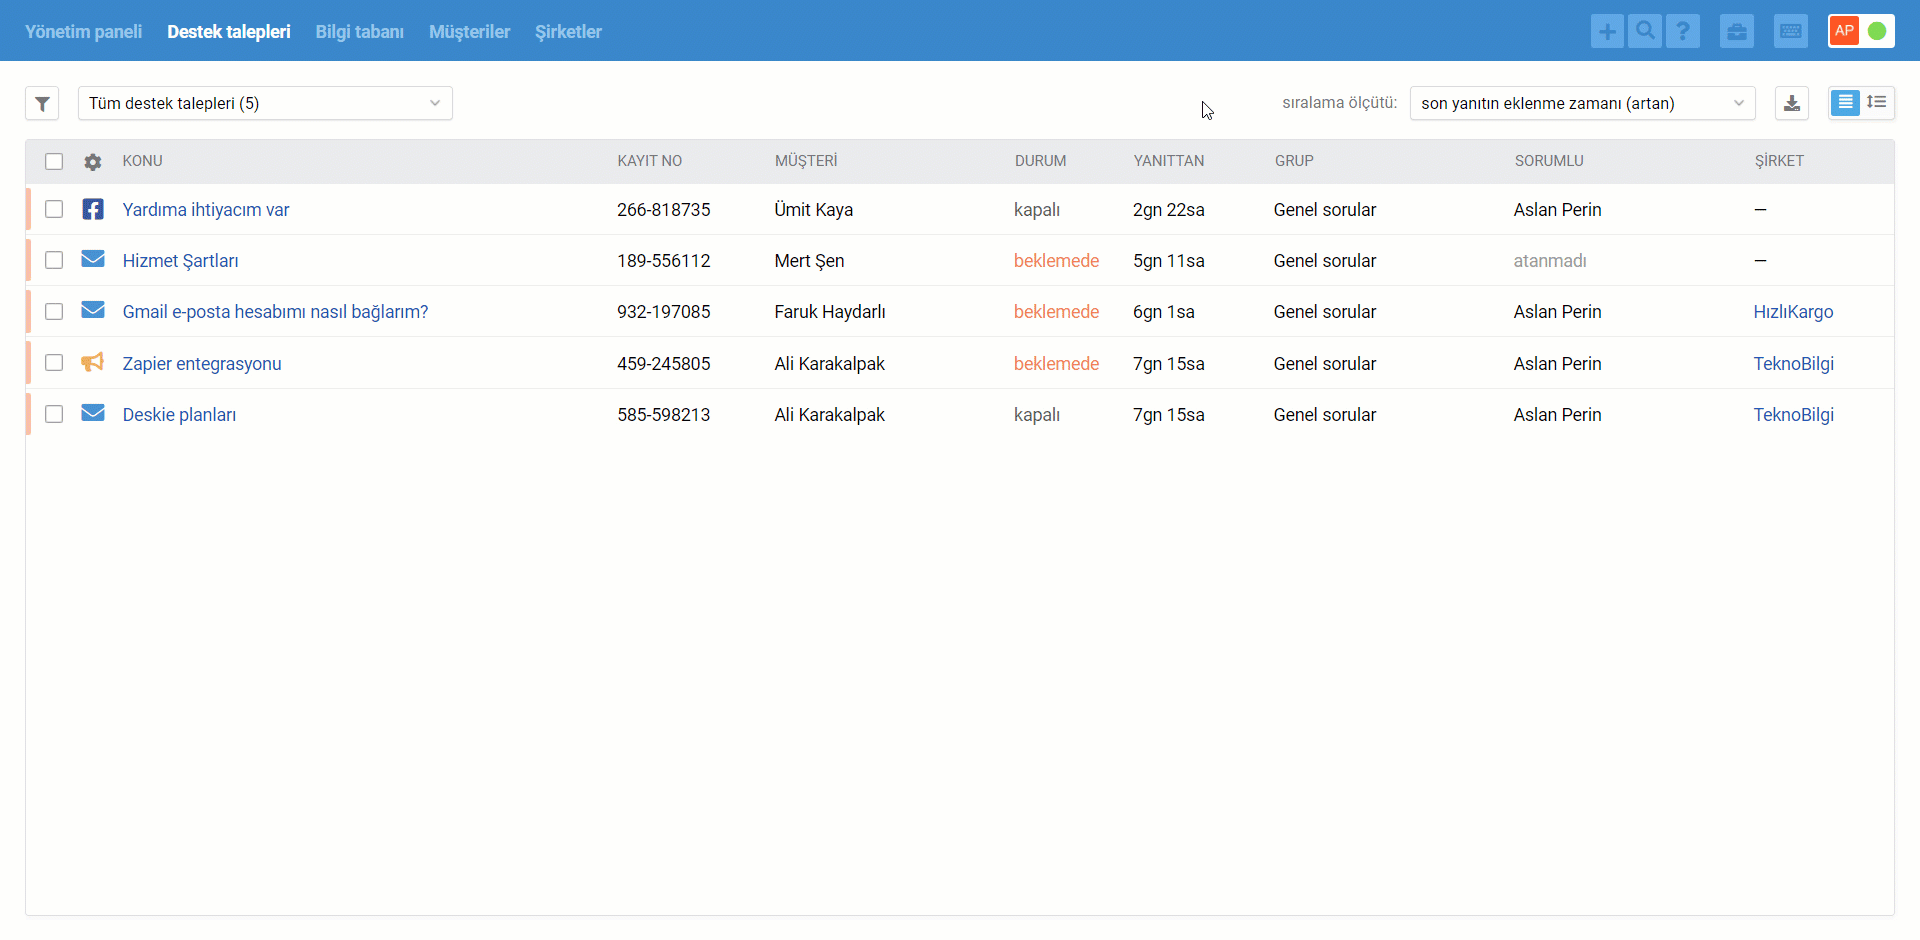Click envelope icon of Deskie planları ticket

(93, 414)
